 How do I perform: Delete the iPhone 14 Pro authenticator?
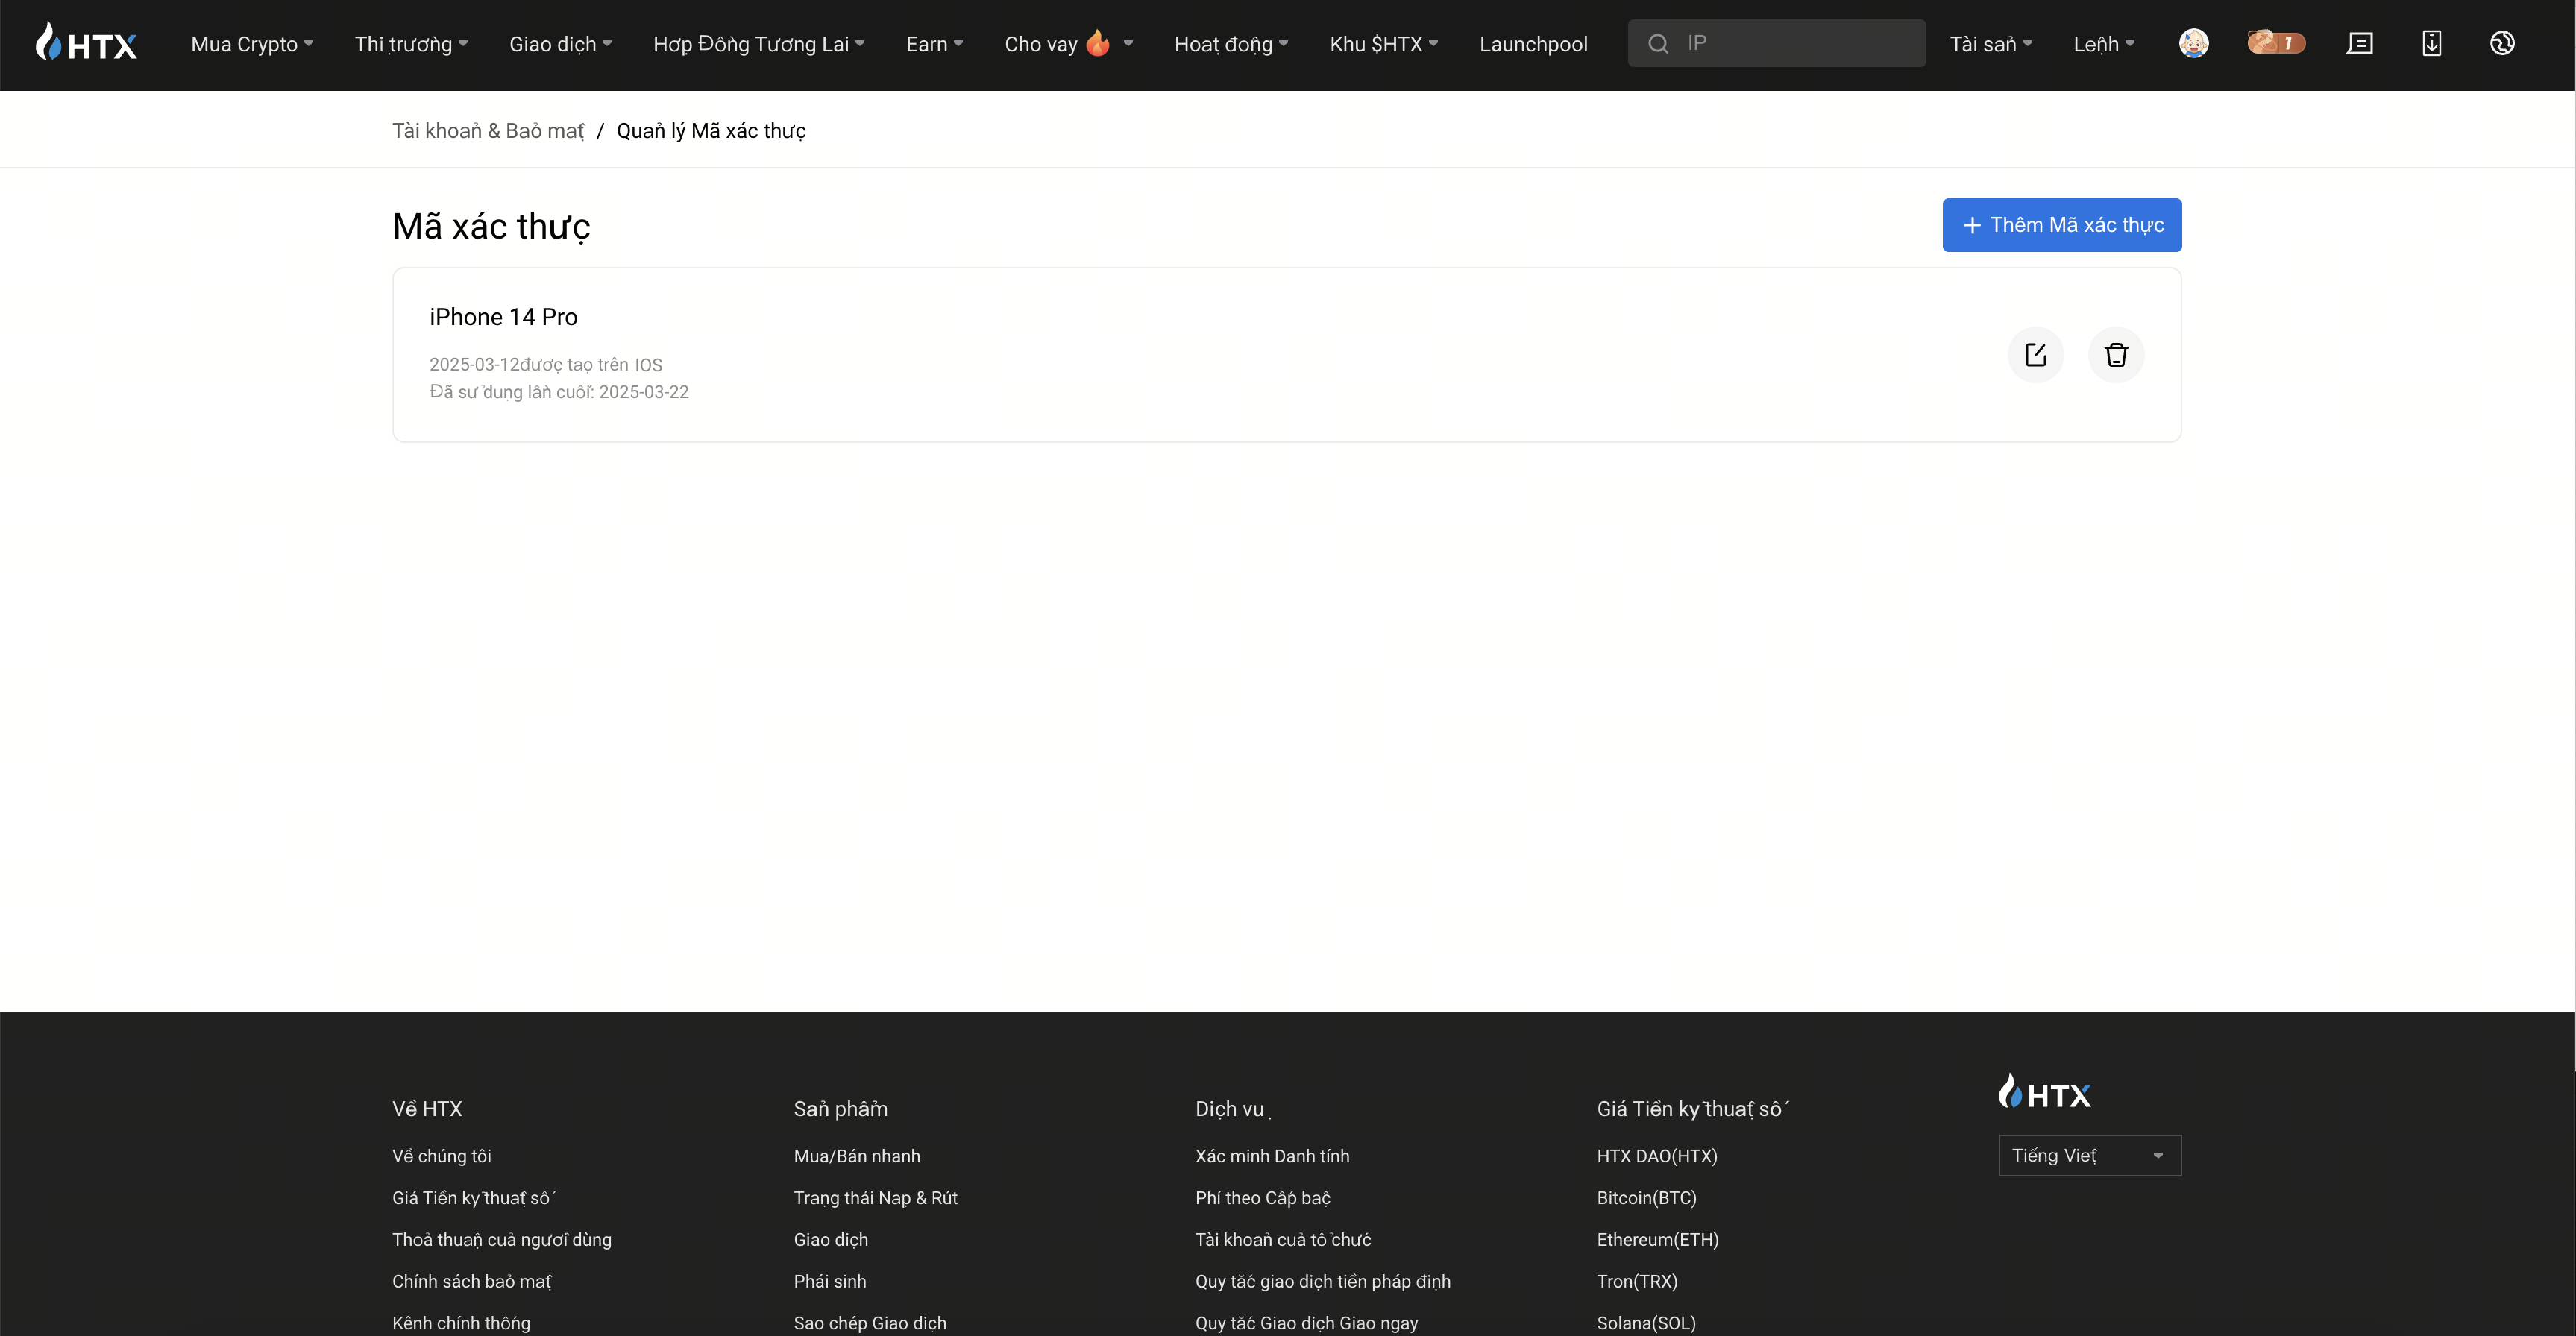pyautogui.click(x=2116, y=355)
